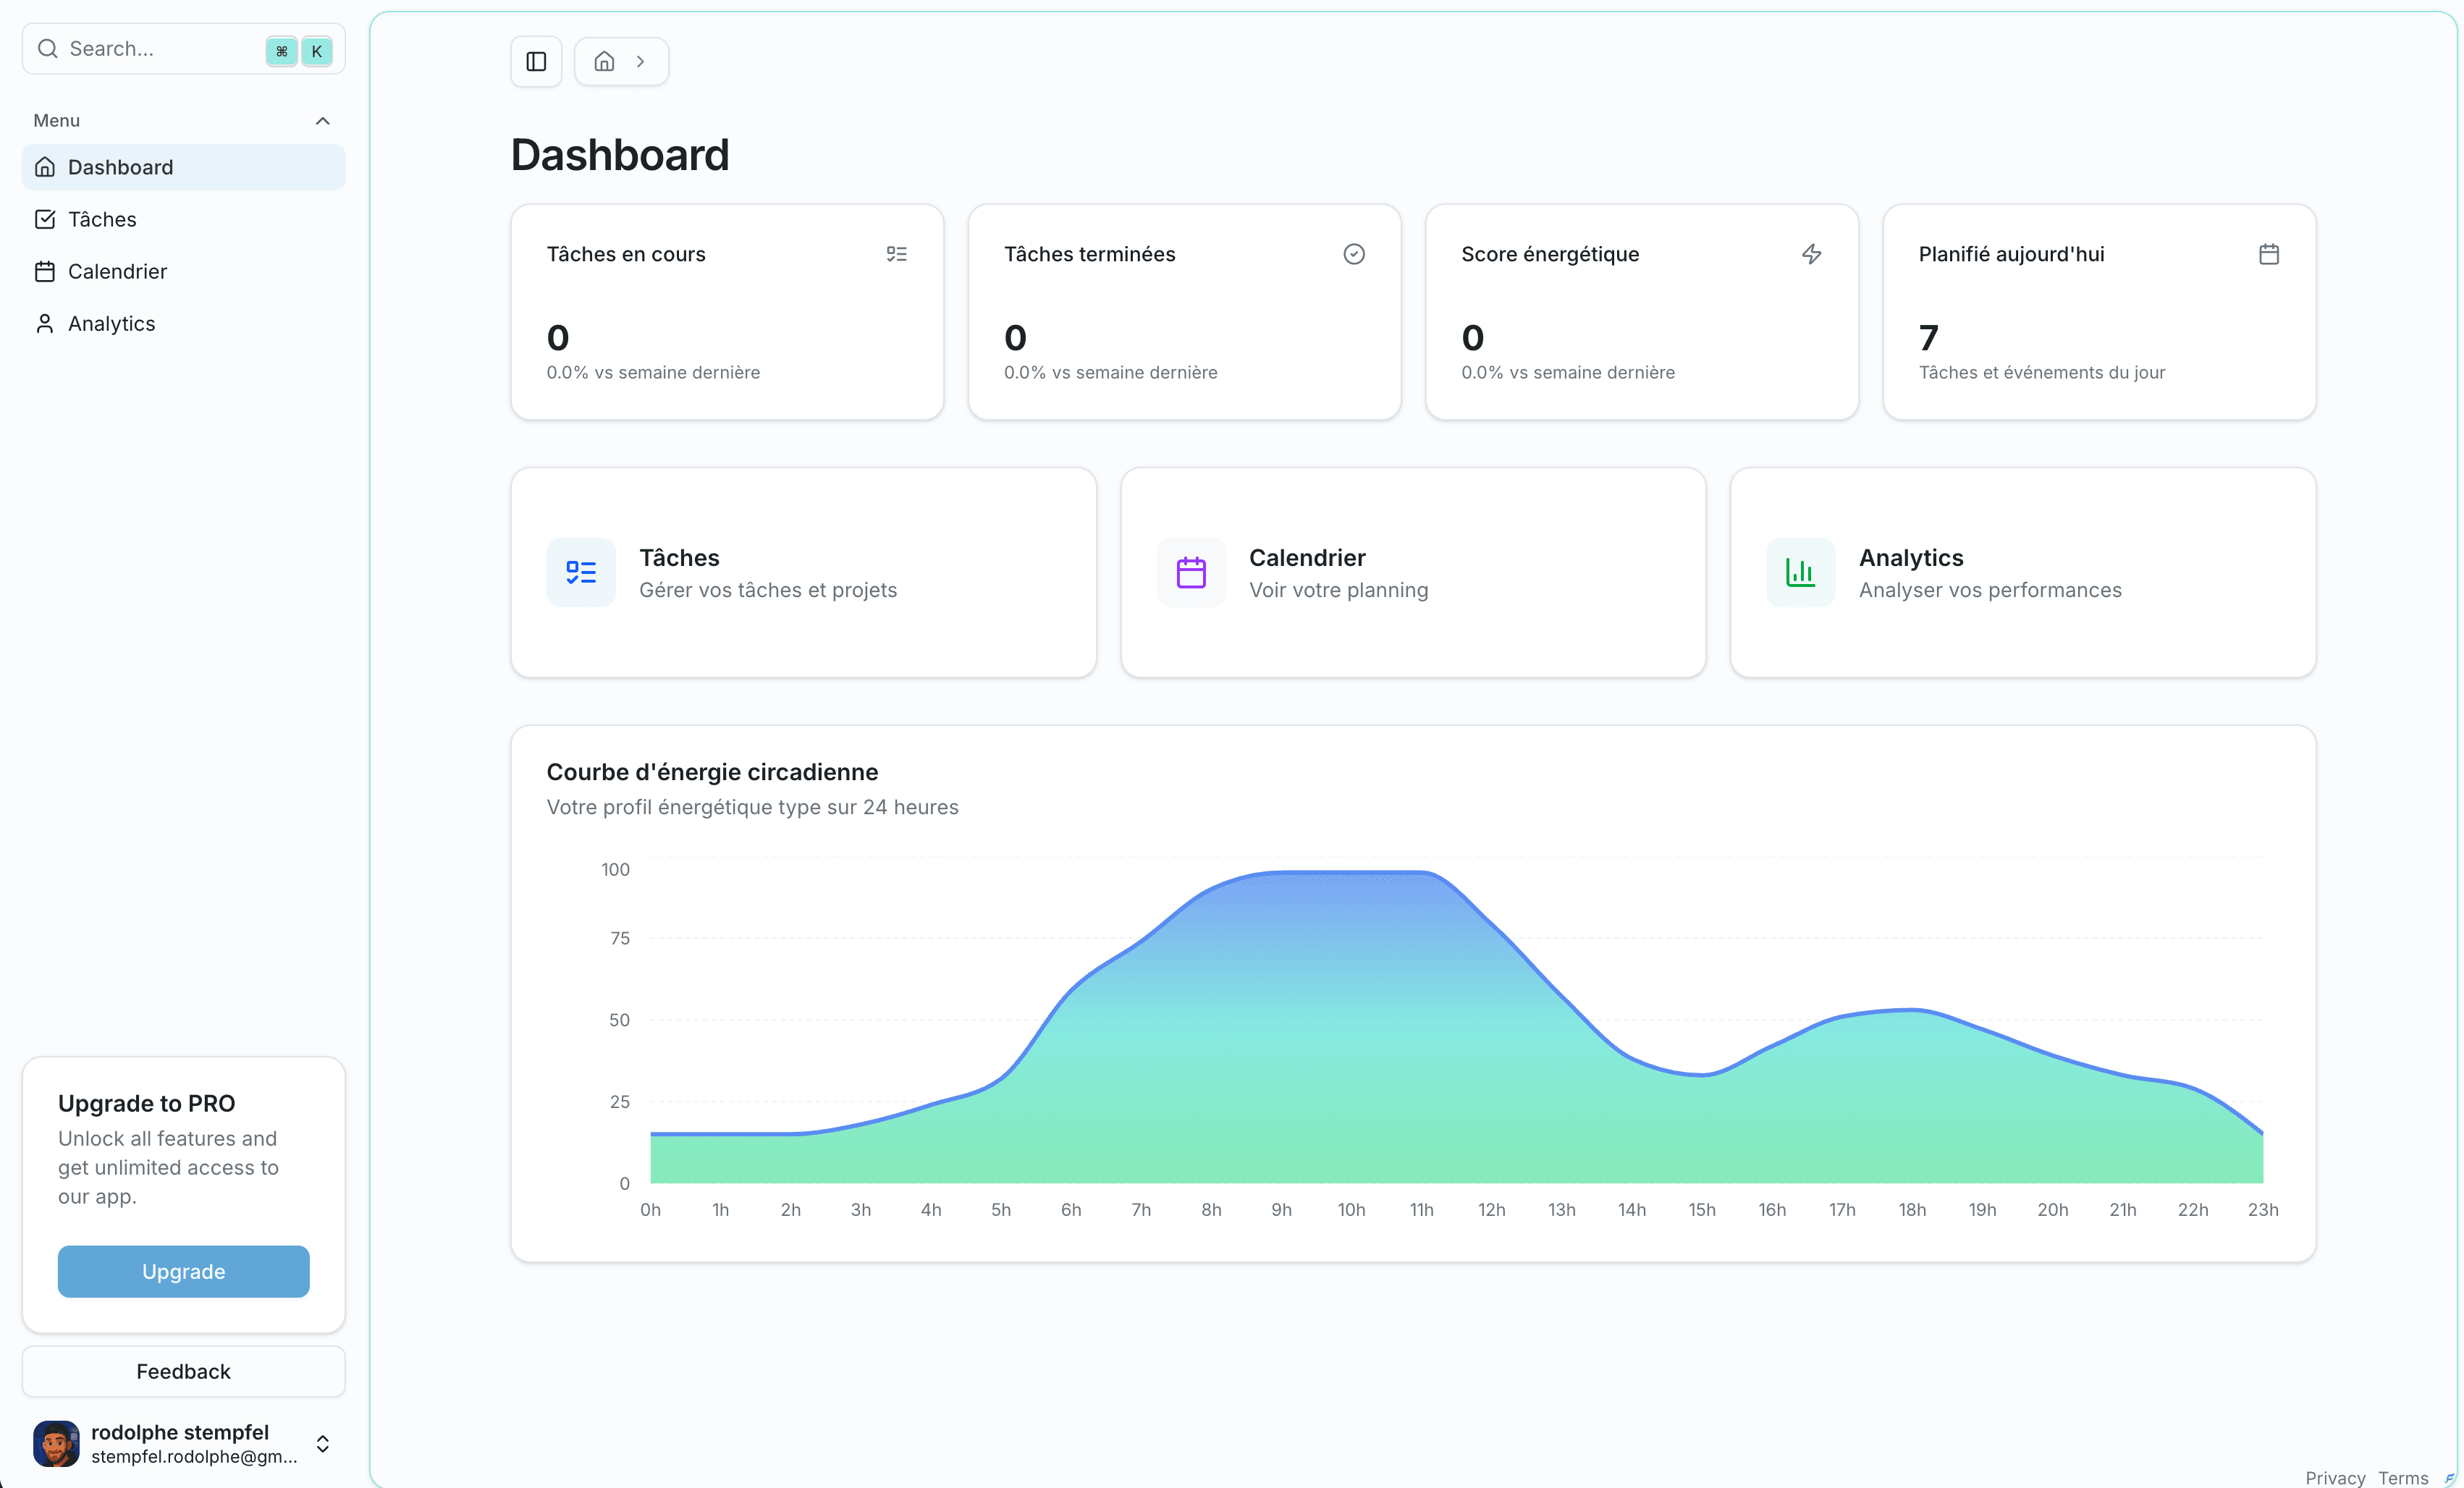Click the home icon in the breadcrumb bar
This screenshot has width=2464, height=1488.
[x=604, y=61]
